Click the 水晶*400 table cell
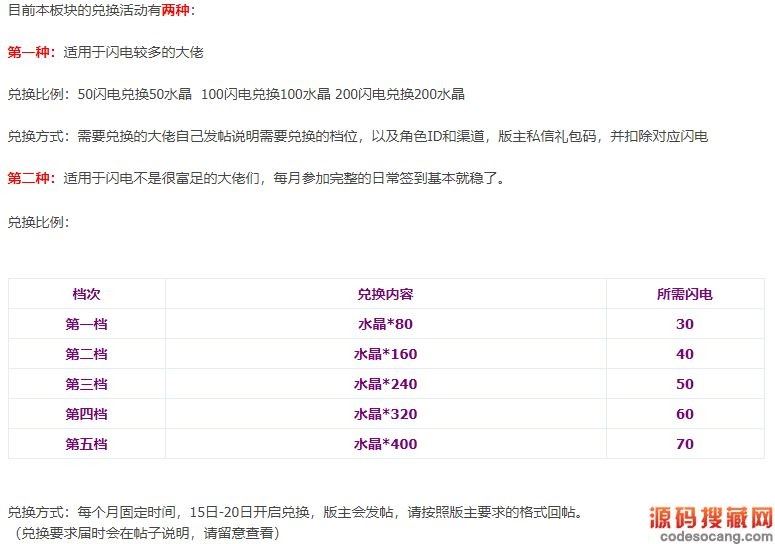The width and height of the screenshot is (775, 544). [385, 444]
